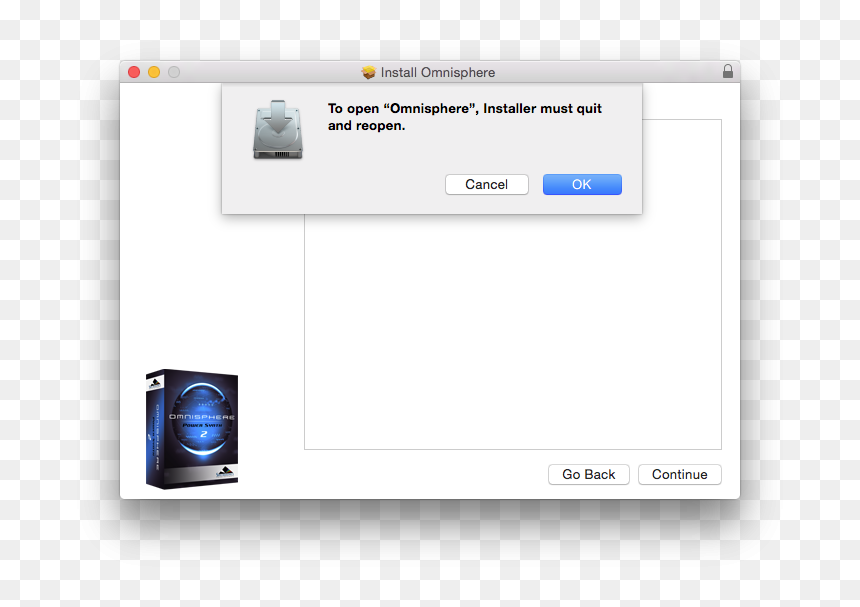Click the Installer hard drive icon in dialog
Viewport: 860px width, 607px height.
(278, 130)
